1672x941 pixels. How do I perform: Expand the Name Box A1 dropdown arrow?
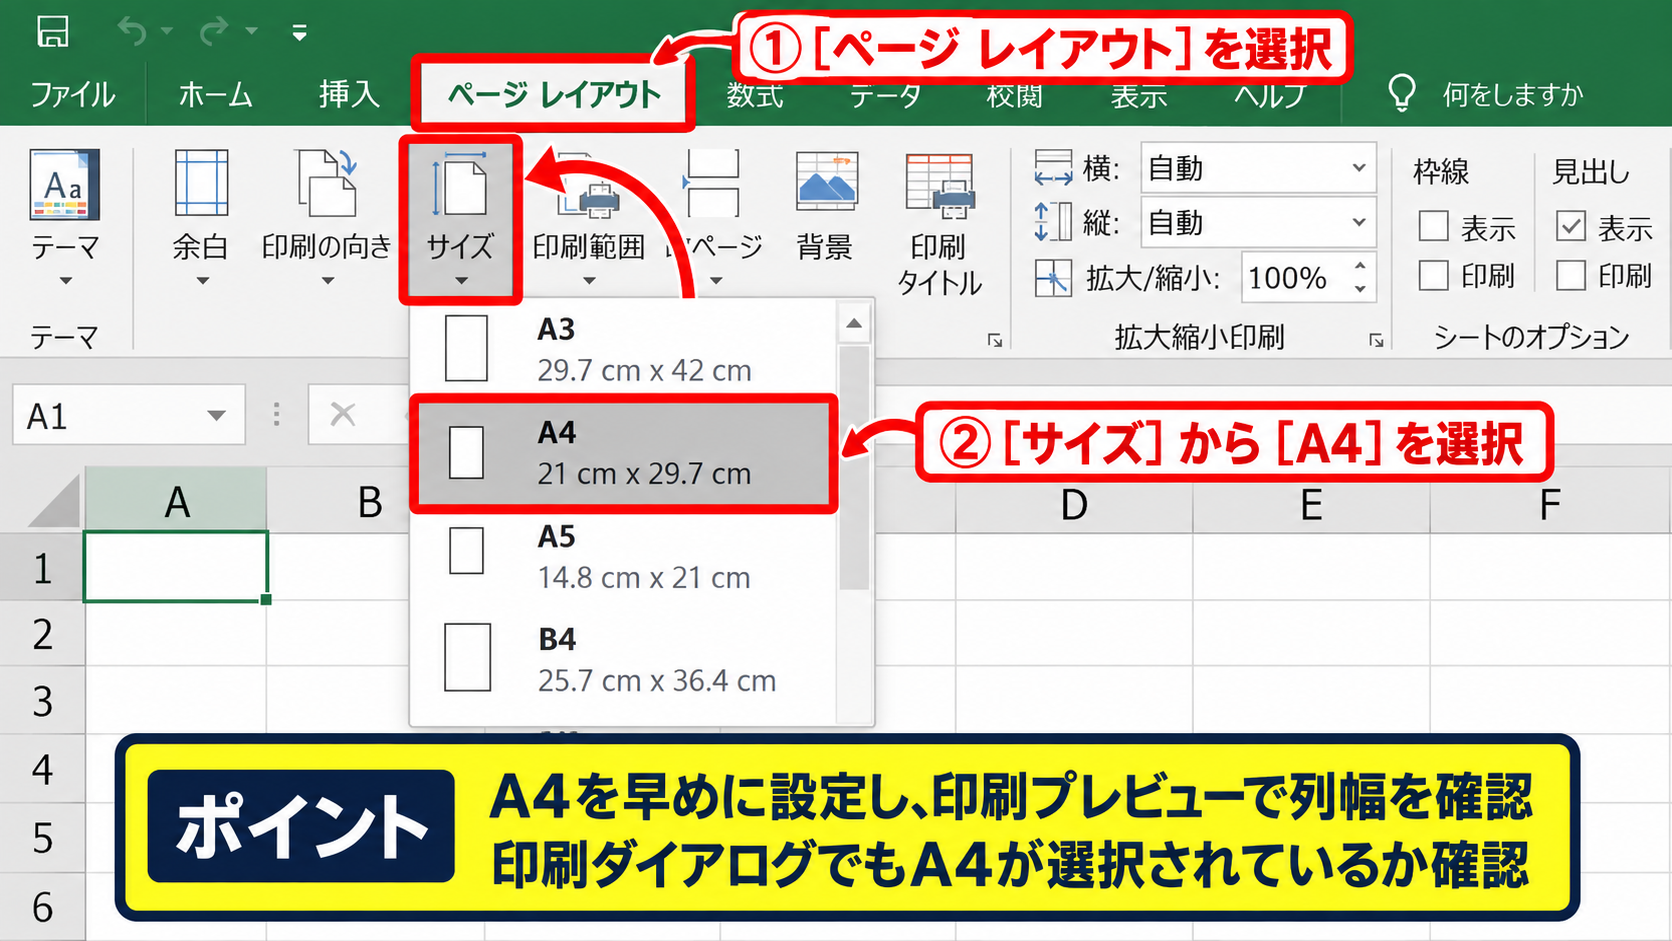[x=216, y=415]
